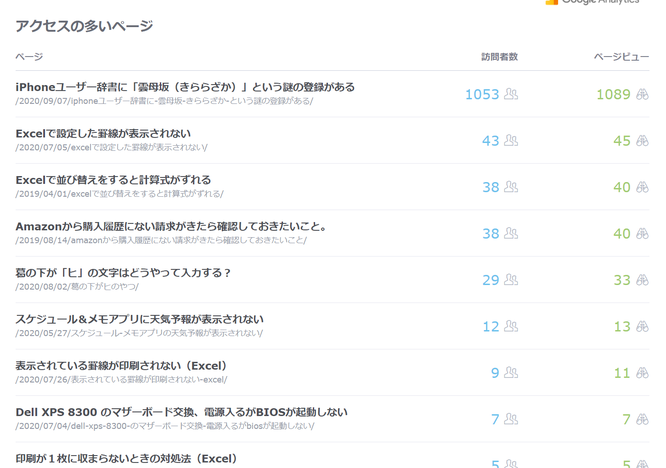Click the ページビュー column header

tap(621, 57)
